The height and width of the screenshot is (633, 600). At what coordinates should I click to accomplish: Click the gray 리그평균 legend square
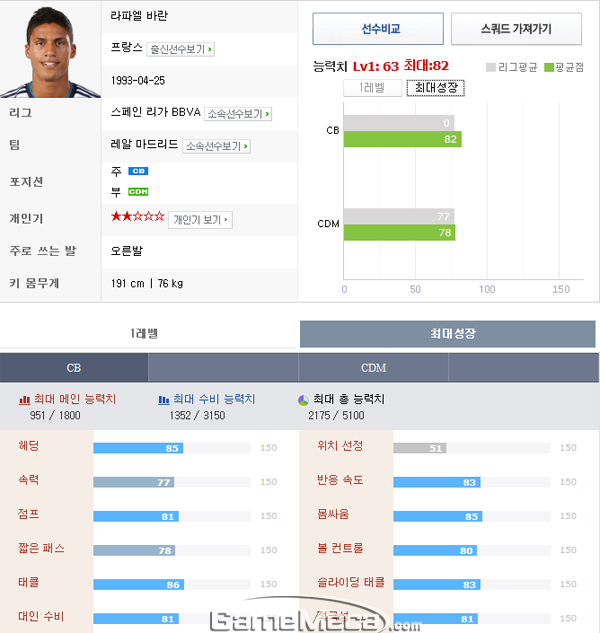(x=491, y=67)
